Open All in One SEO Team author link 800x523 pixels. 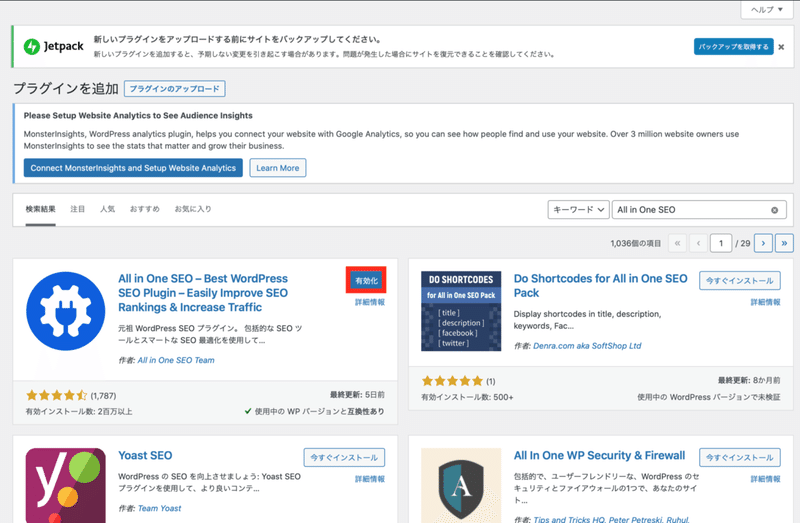tap(176, 360)
